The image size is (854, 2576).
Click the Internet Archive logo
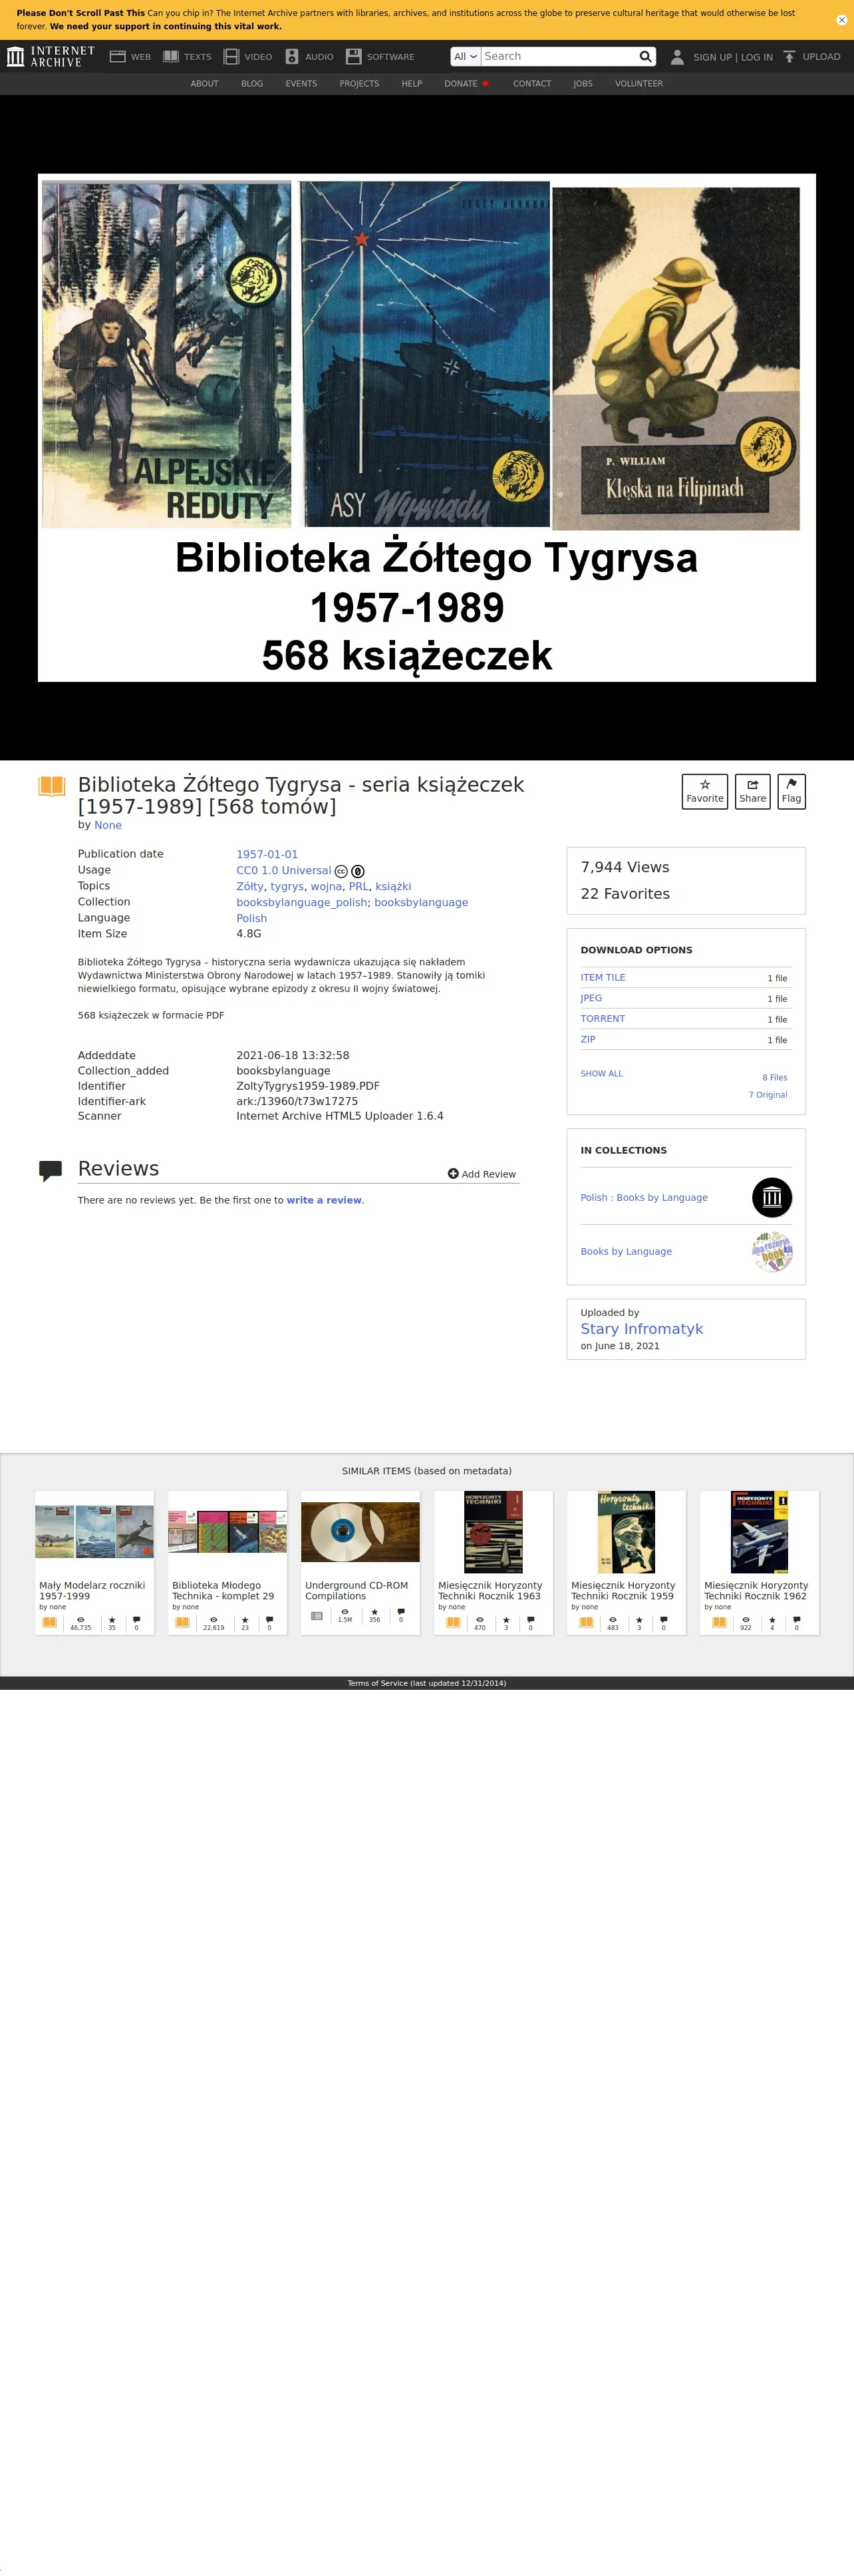click(51, 57)
